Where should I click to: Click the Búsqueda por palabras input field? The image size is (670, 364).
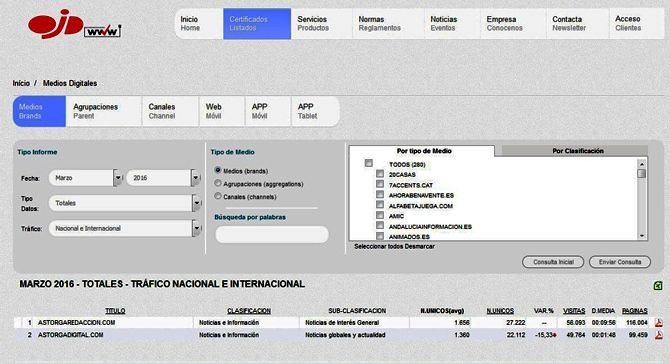(x=272, y=235)
